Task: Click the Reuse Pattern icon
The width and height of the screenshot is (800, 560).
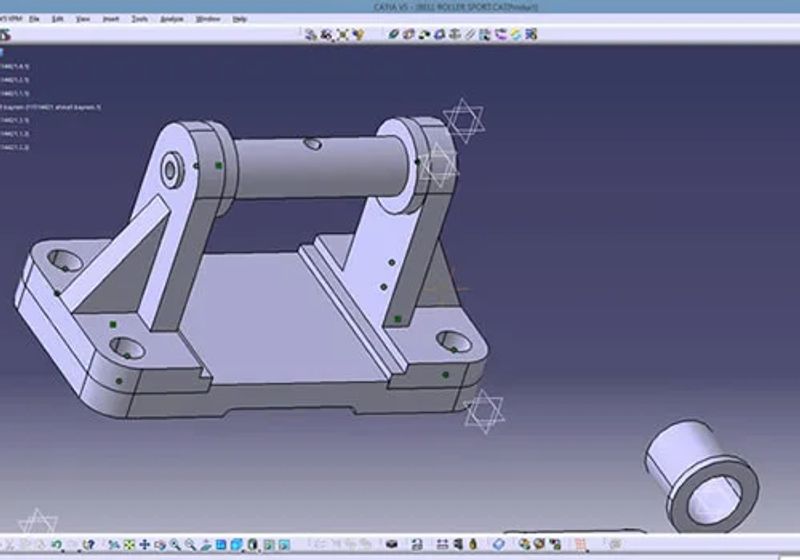Action: 531,34
